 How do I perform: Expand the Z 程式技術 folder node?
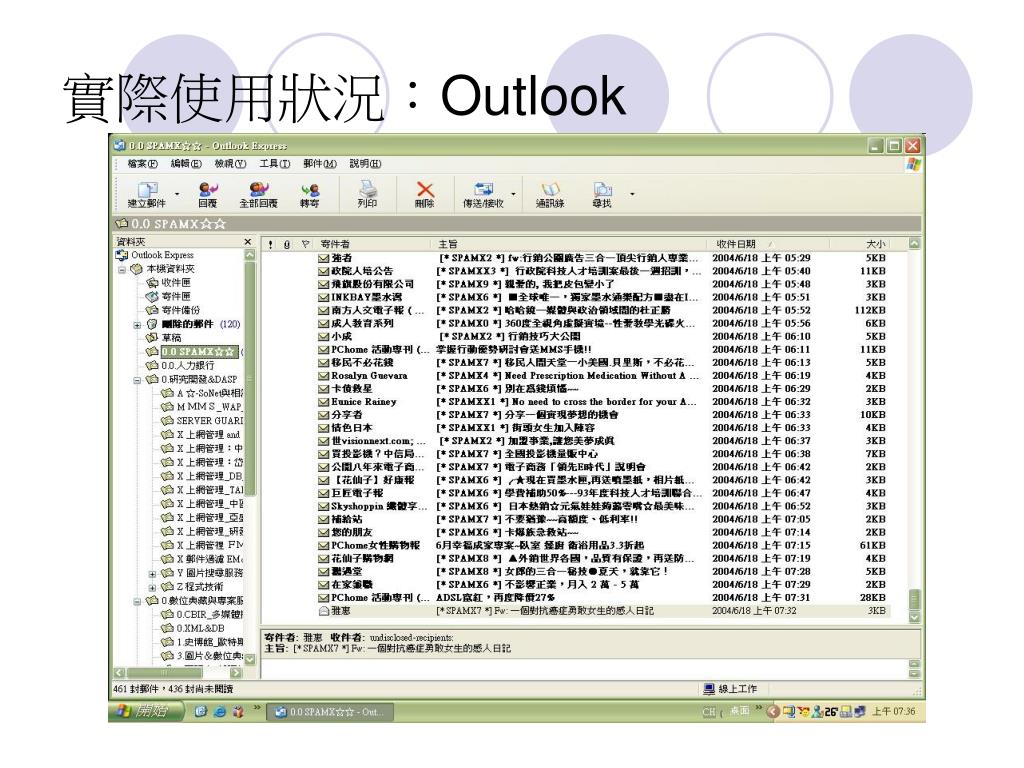pyautogui.click(x=153, y=587)
